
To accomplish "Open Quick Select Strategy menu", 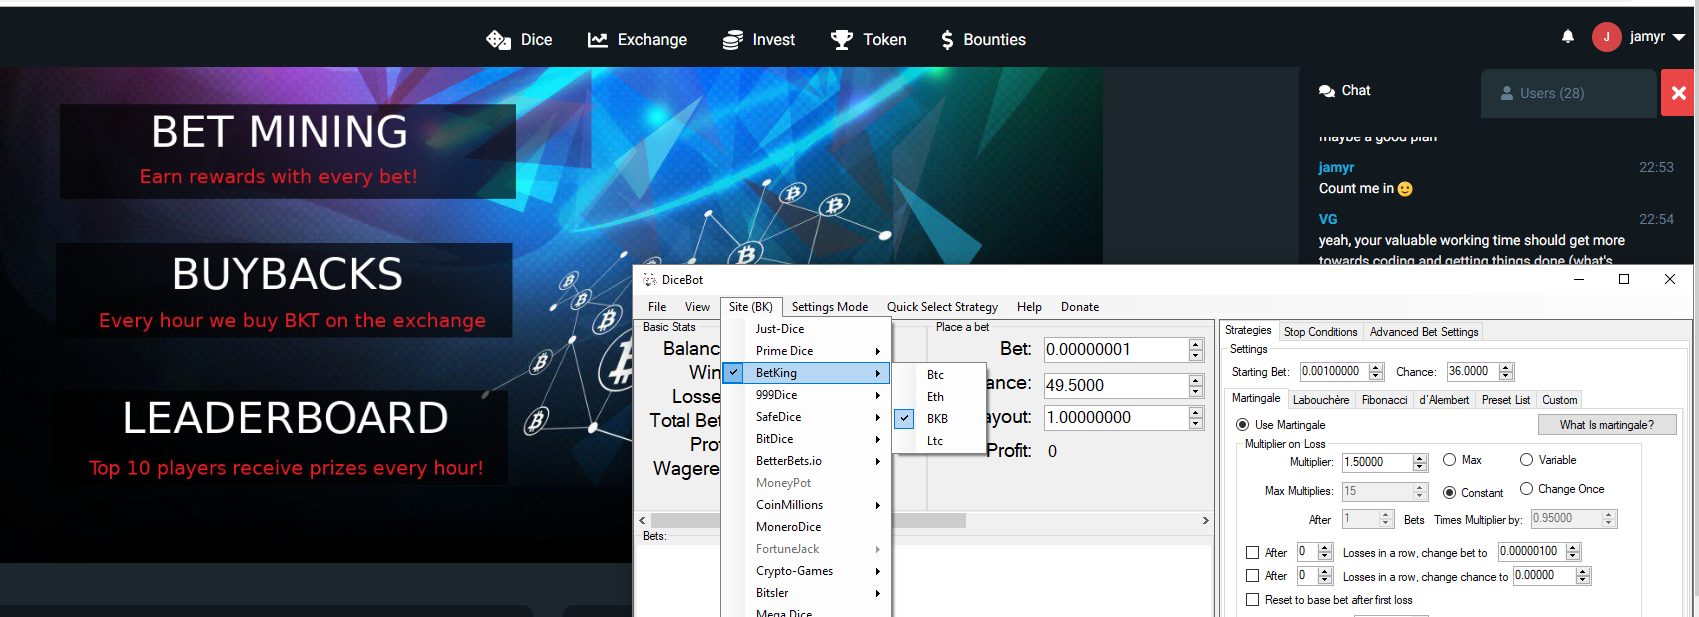I will 942,307.
